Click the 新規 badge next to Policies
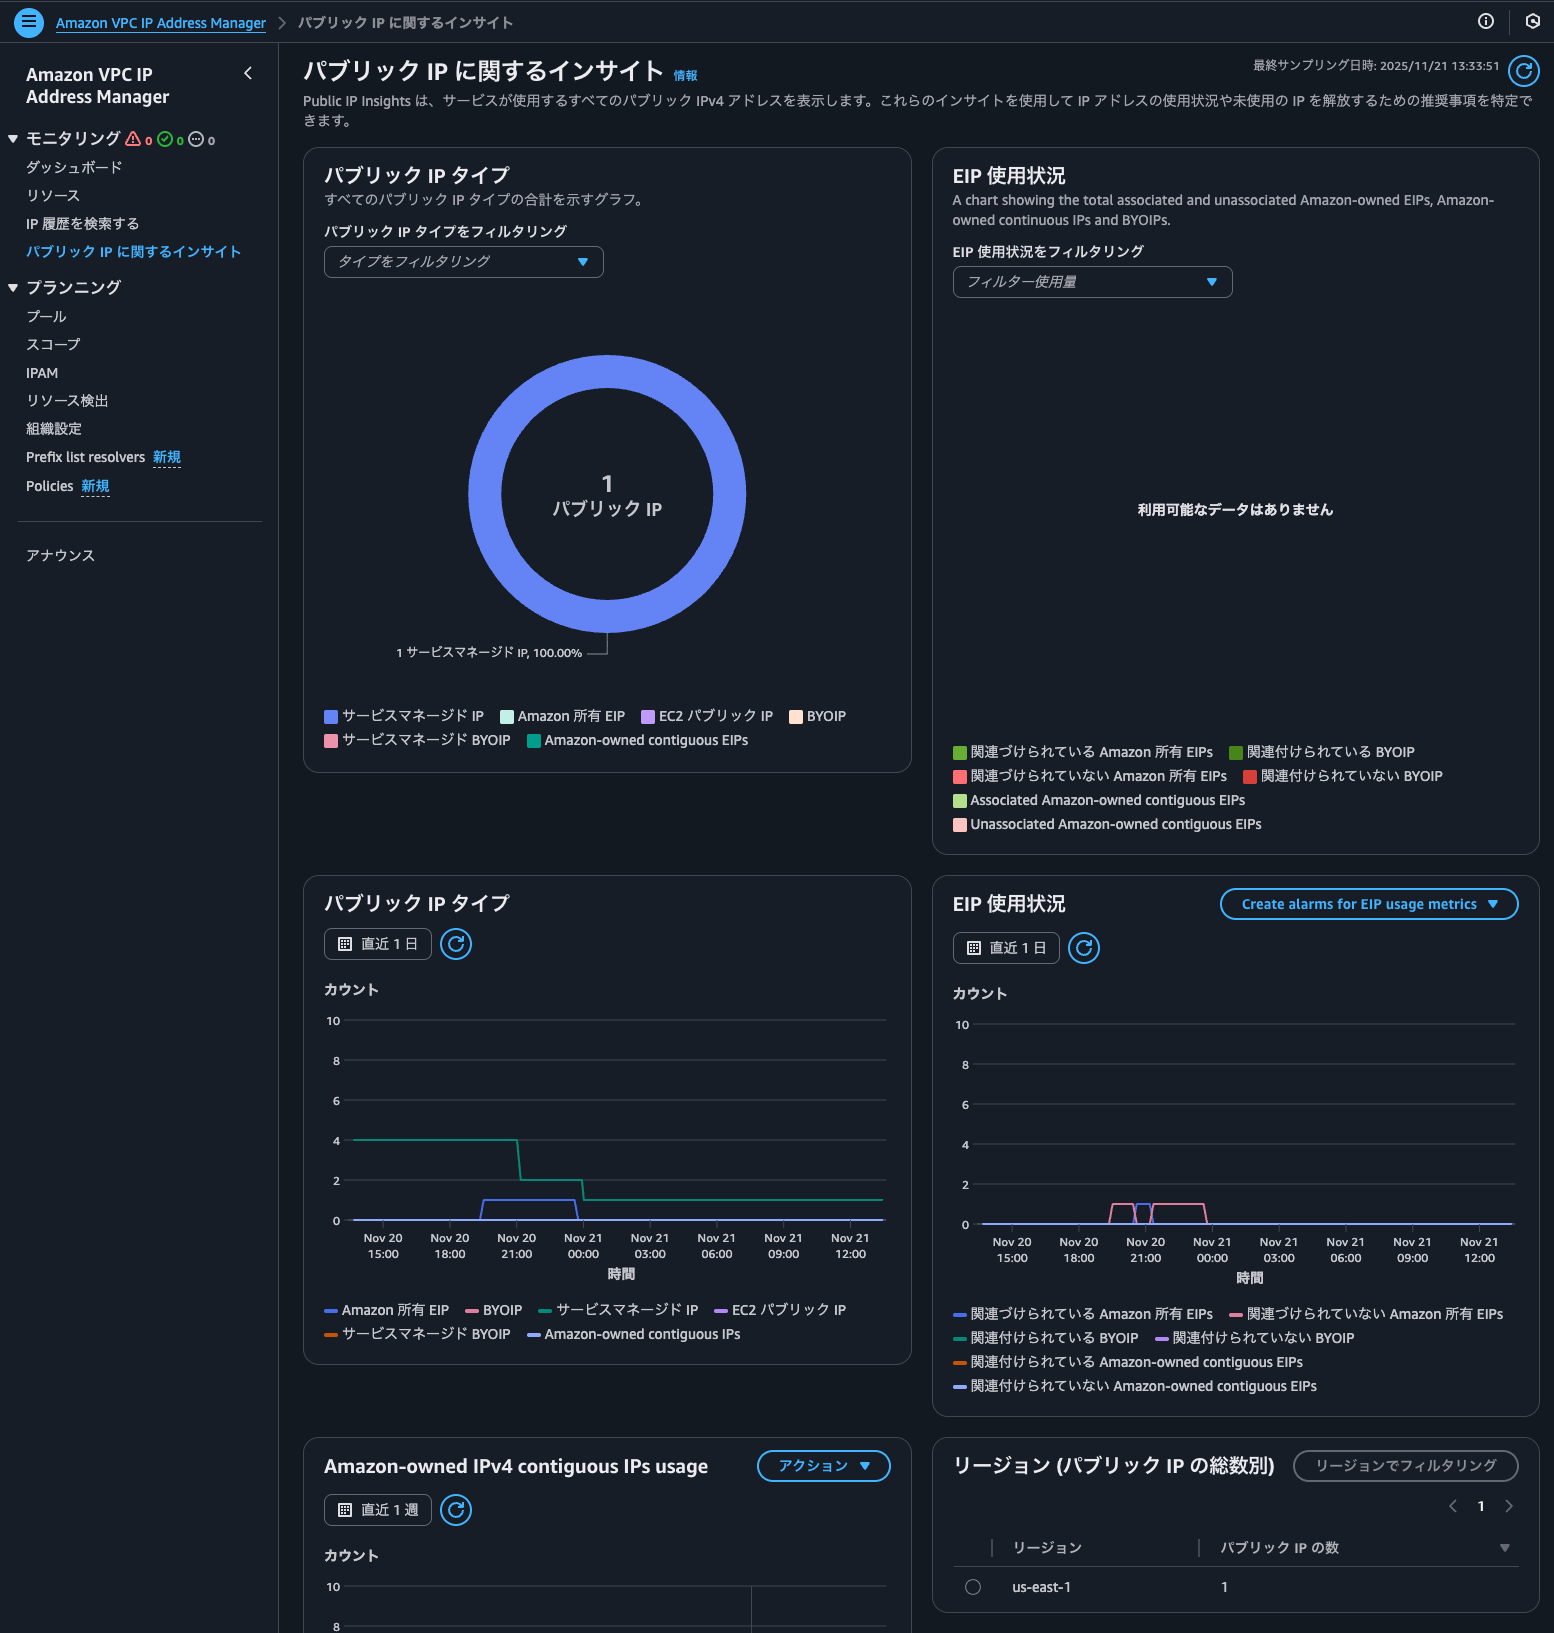The width and height of the screenshot is (1554, 1633). (x=95, y=486)
